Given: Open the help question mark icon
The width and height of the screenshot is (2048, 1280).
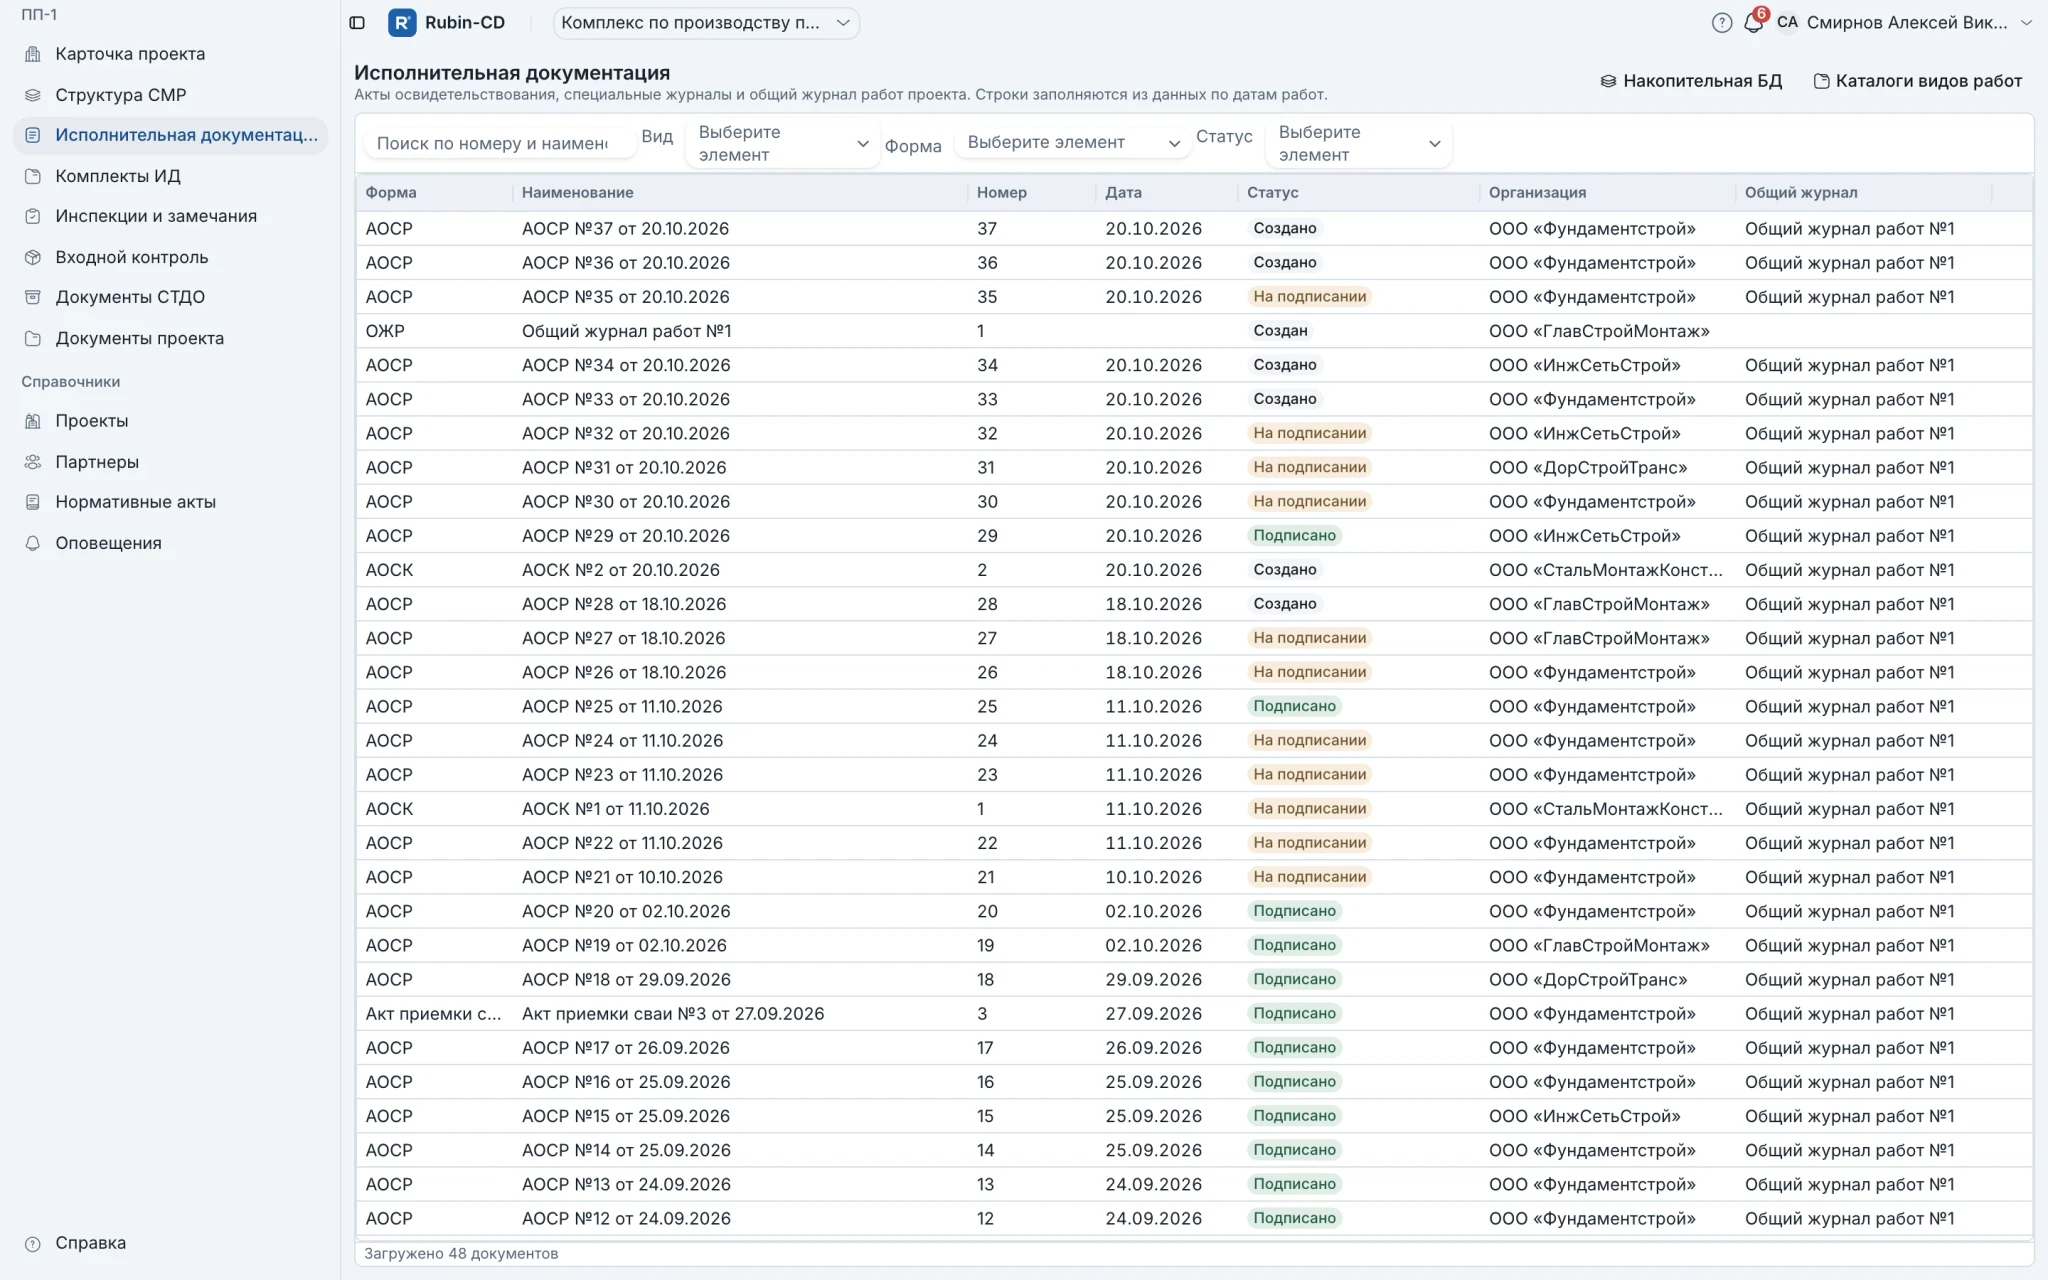Looking at the screenshot, I should pyautogui.click(x=1721, y=22).
